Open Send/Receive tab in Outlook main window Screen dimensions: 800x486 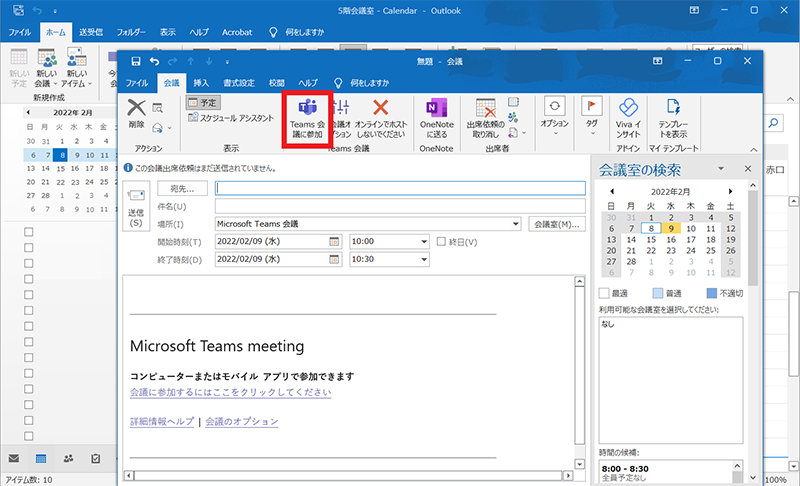(x=91, y=32)
